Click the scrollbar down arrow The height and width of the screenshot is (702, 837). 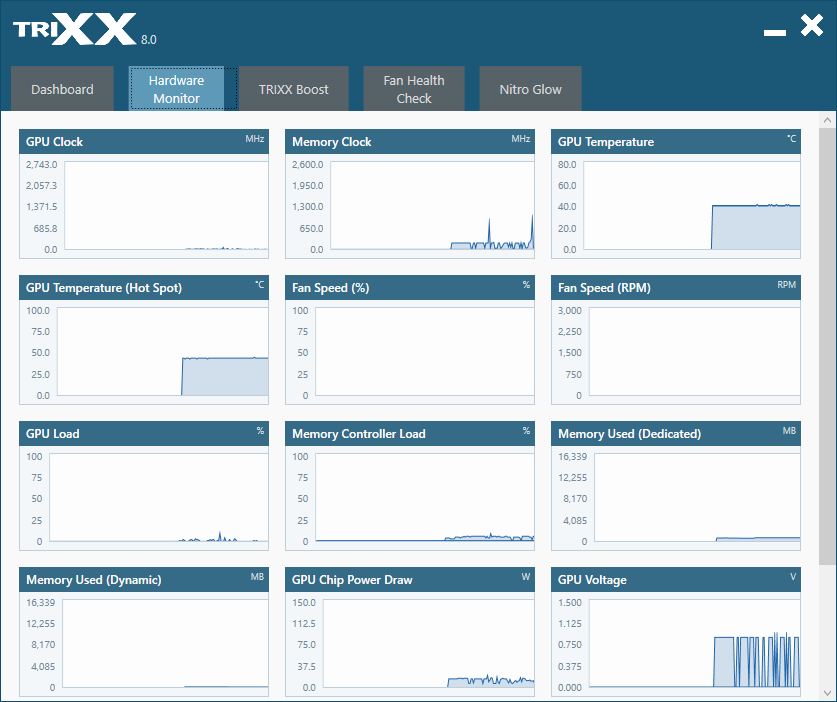pos(827,693)
